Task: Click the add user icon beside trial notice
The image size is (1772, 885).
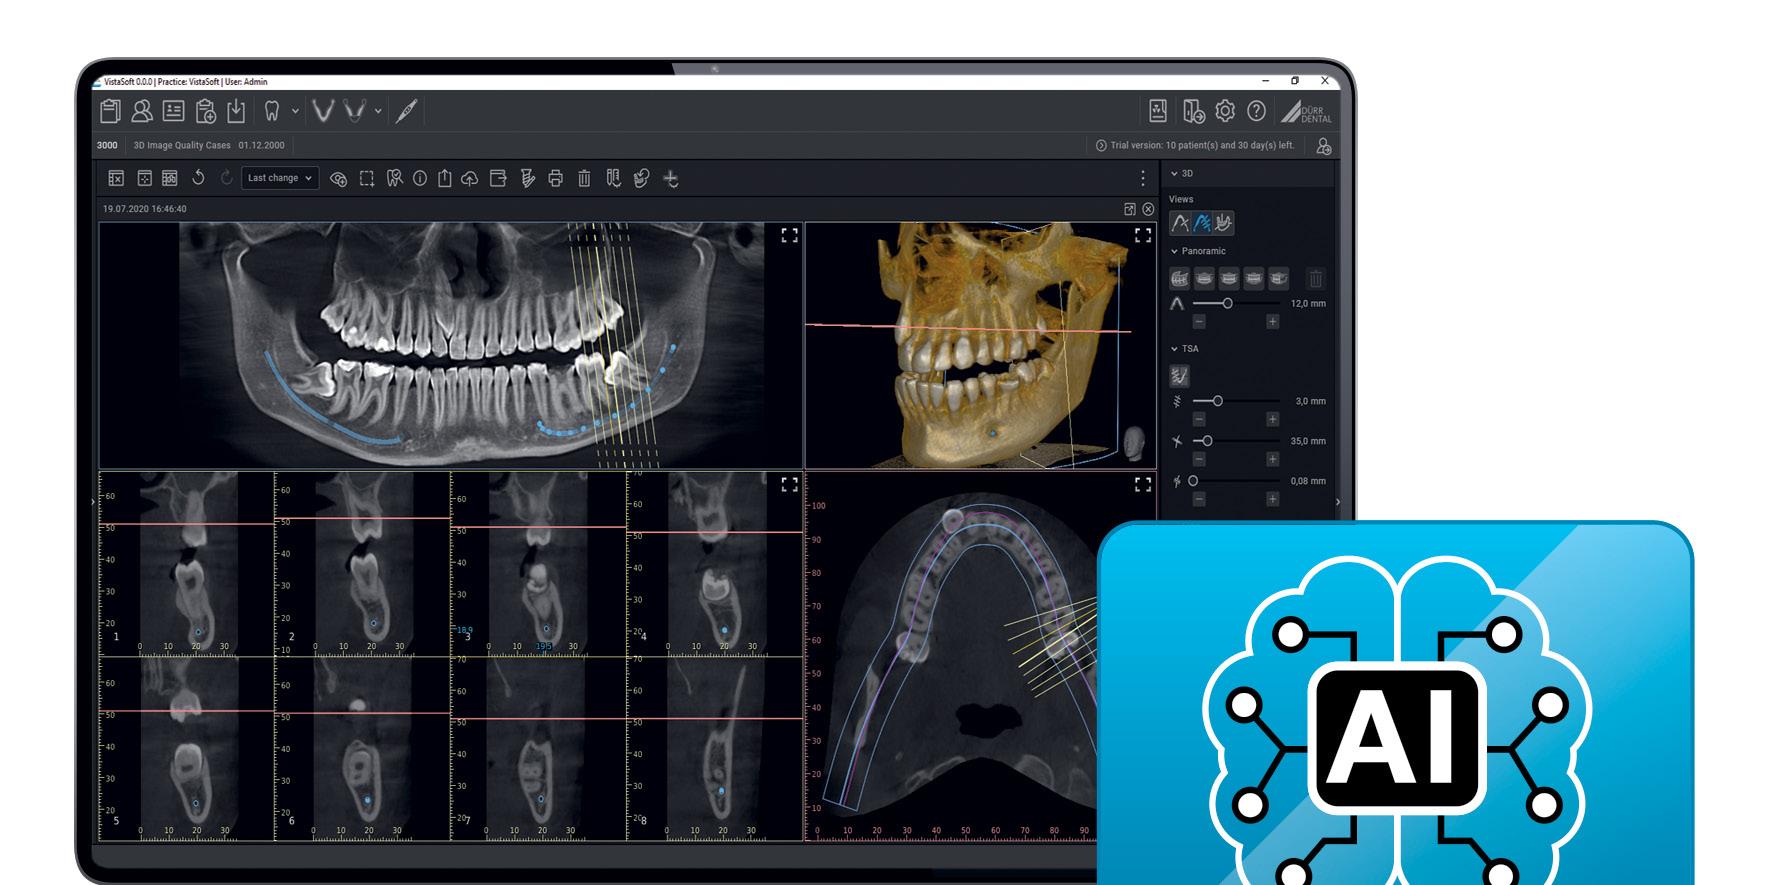Action: pyautogui.click(x=1324, y=146)
